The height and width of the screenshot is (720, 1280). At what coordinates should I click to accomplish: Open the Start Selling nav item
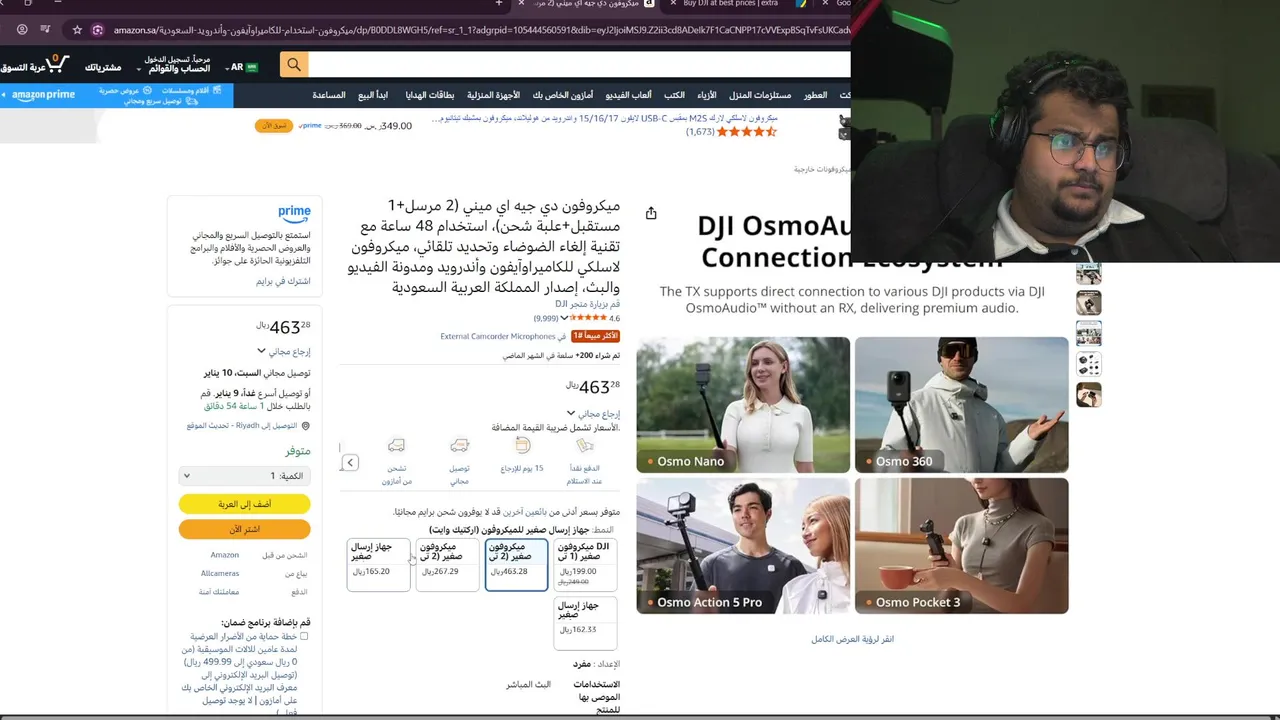point(372,95)
